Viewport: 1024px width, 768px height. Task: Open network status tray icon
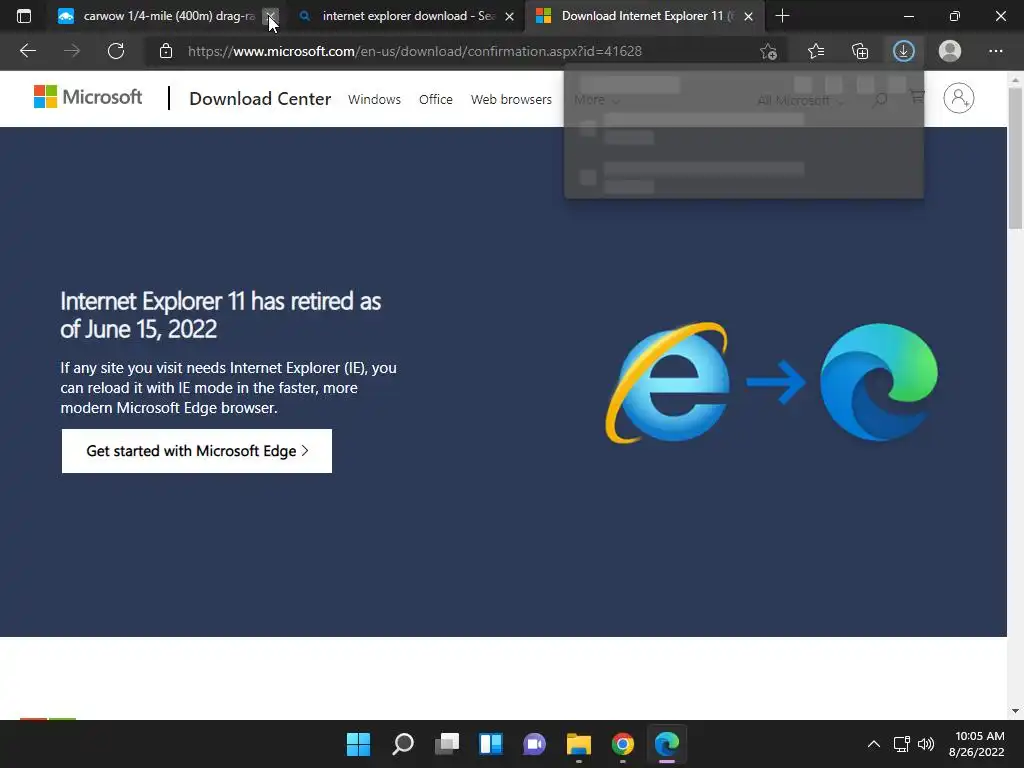[x=902, y=744]
